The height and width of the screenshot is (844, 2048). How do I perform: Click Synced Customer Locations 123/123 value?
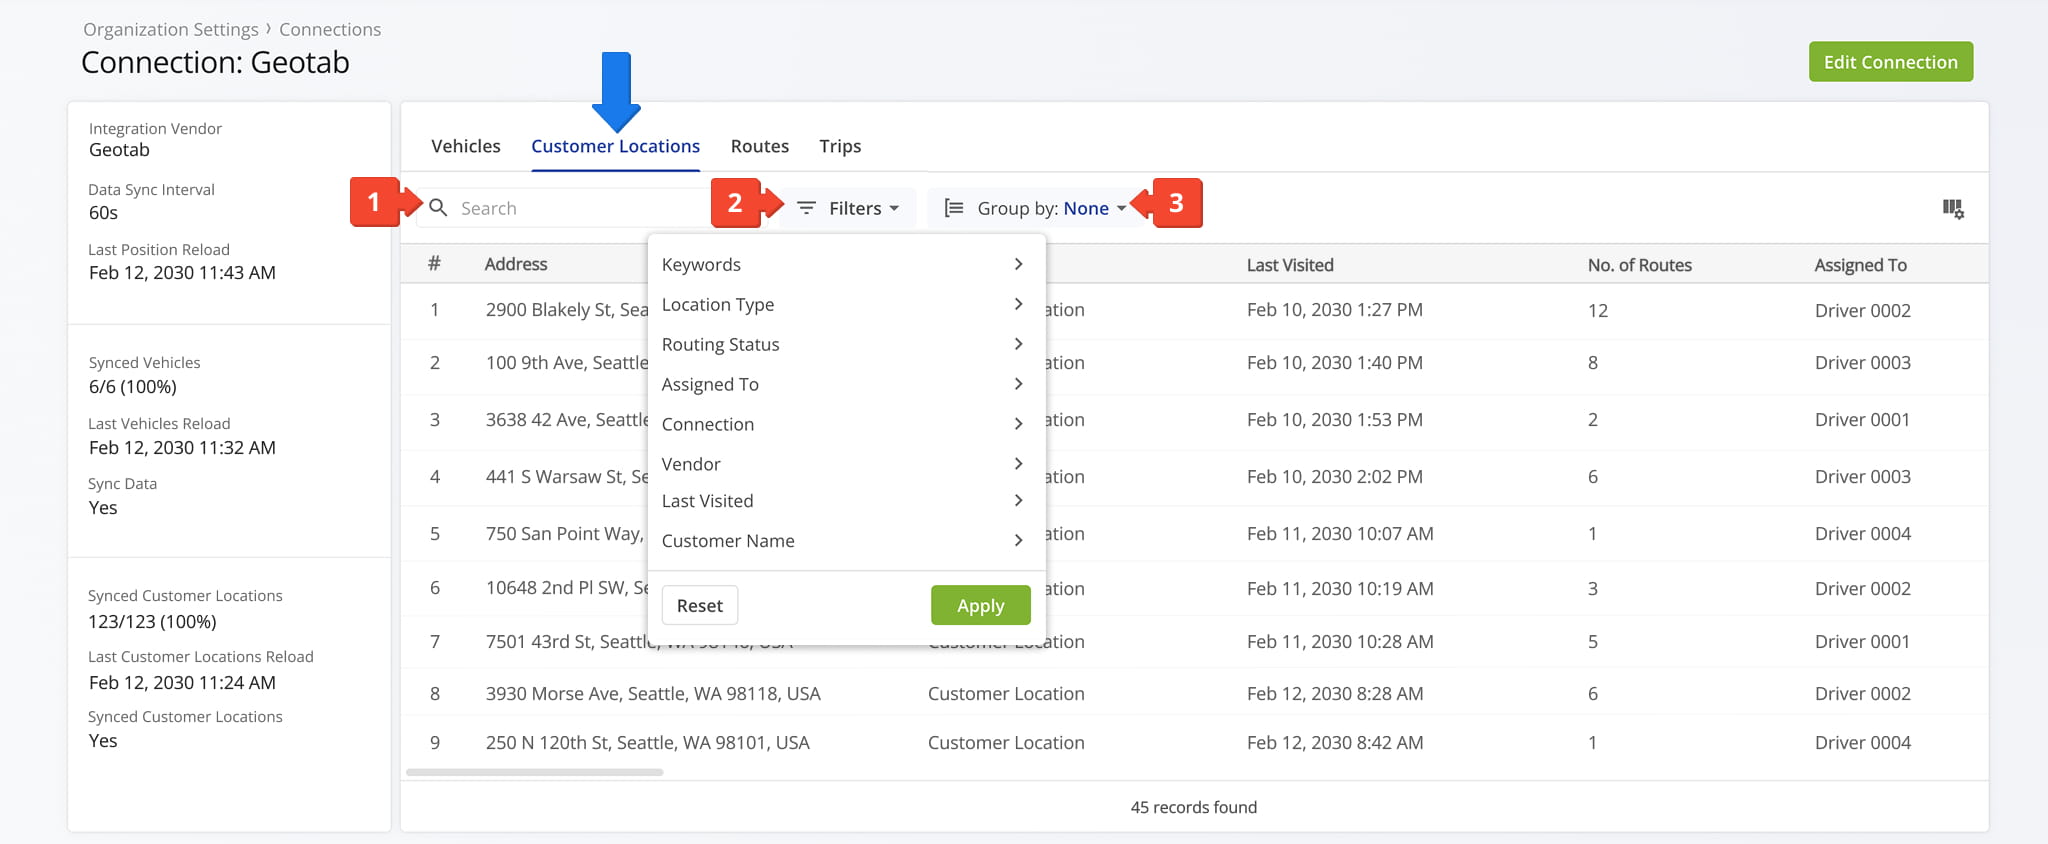[152, 622]
